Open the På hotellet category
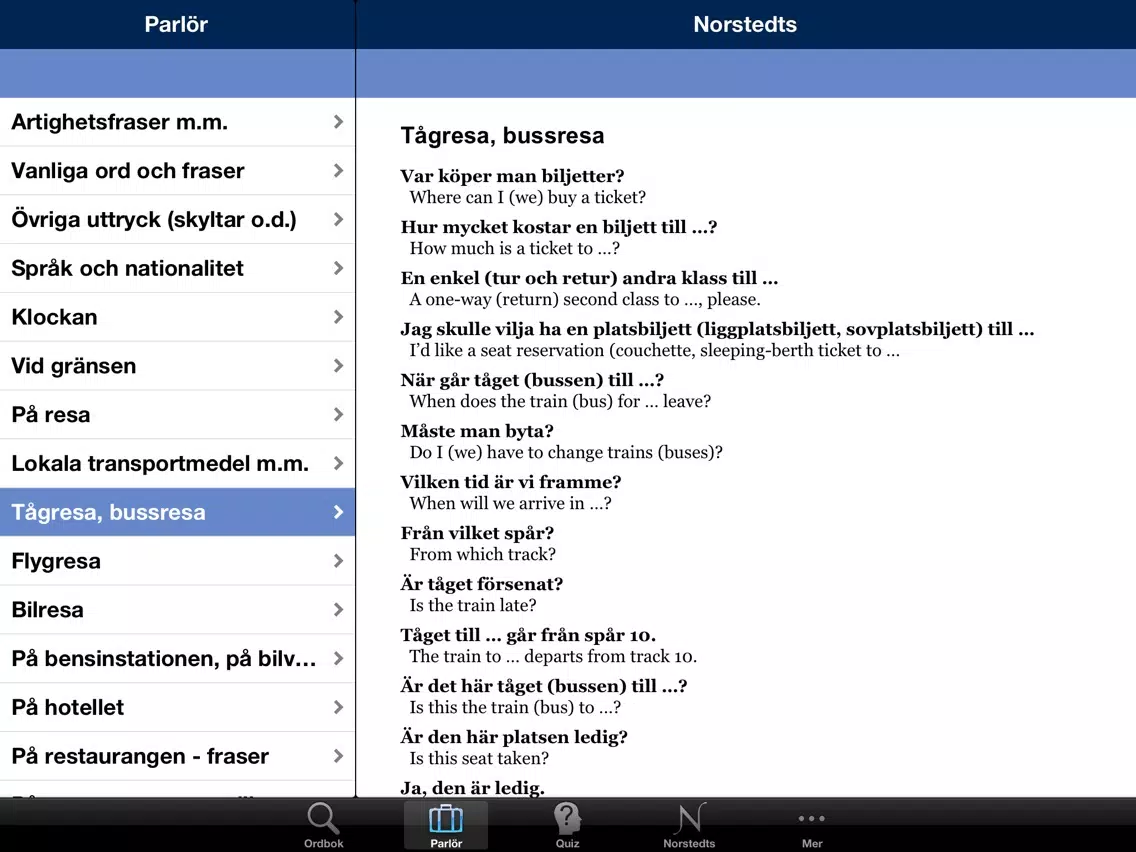Viewport: 1136px width, 852px height. (x=178, y=707)
